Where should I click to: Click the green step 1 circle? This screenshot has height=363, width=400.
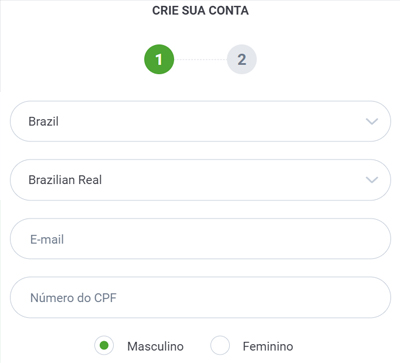tap(159, 59)
